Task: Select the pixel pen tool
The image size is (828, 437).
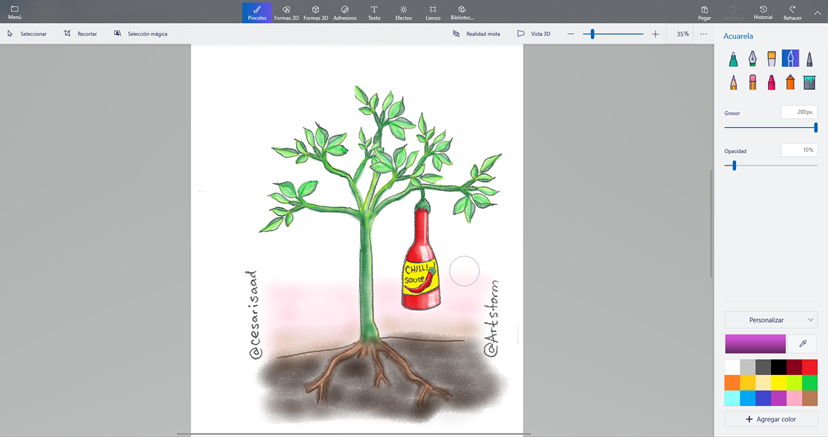Action: point(809,59)
